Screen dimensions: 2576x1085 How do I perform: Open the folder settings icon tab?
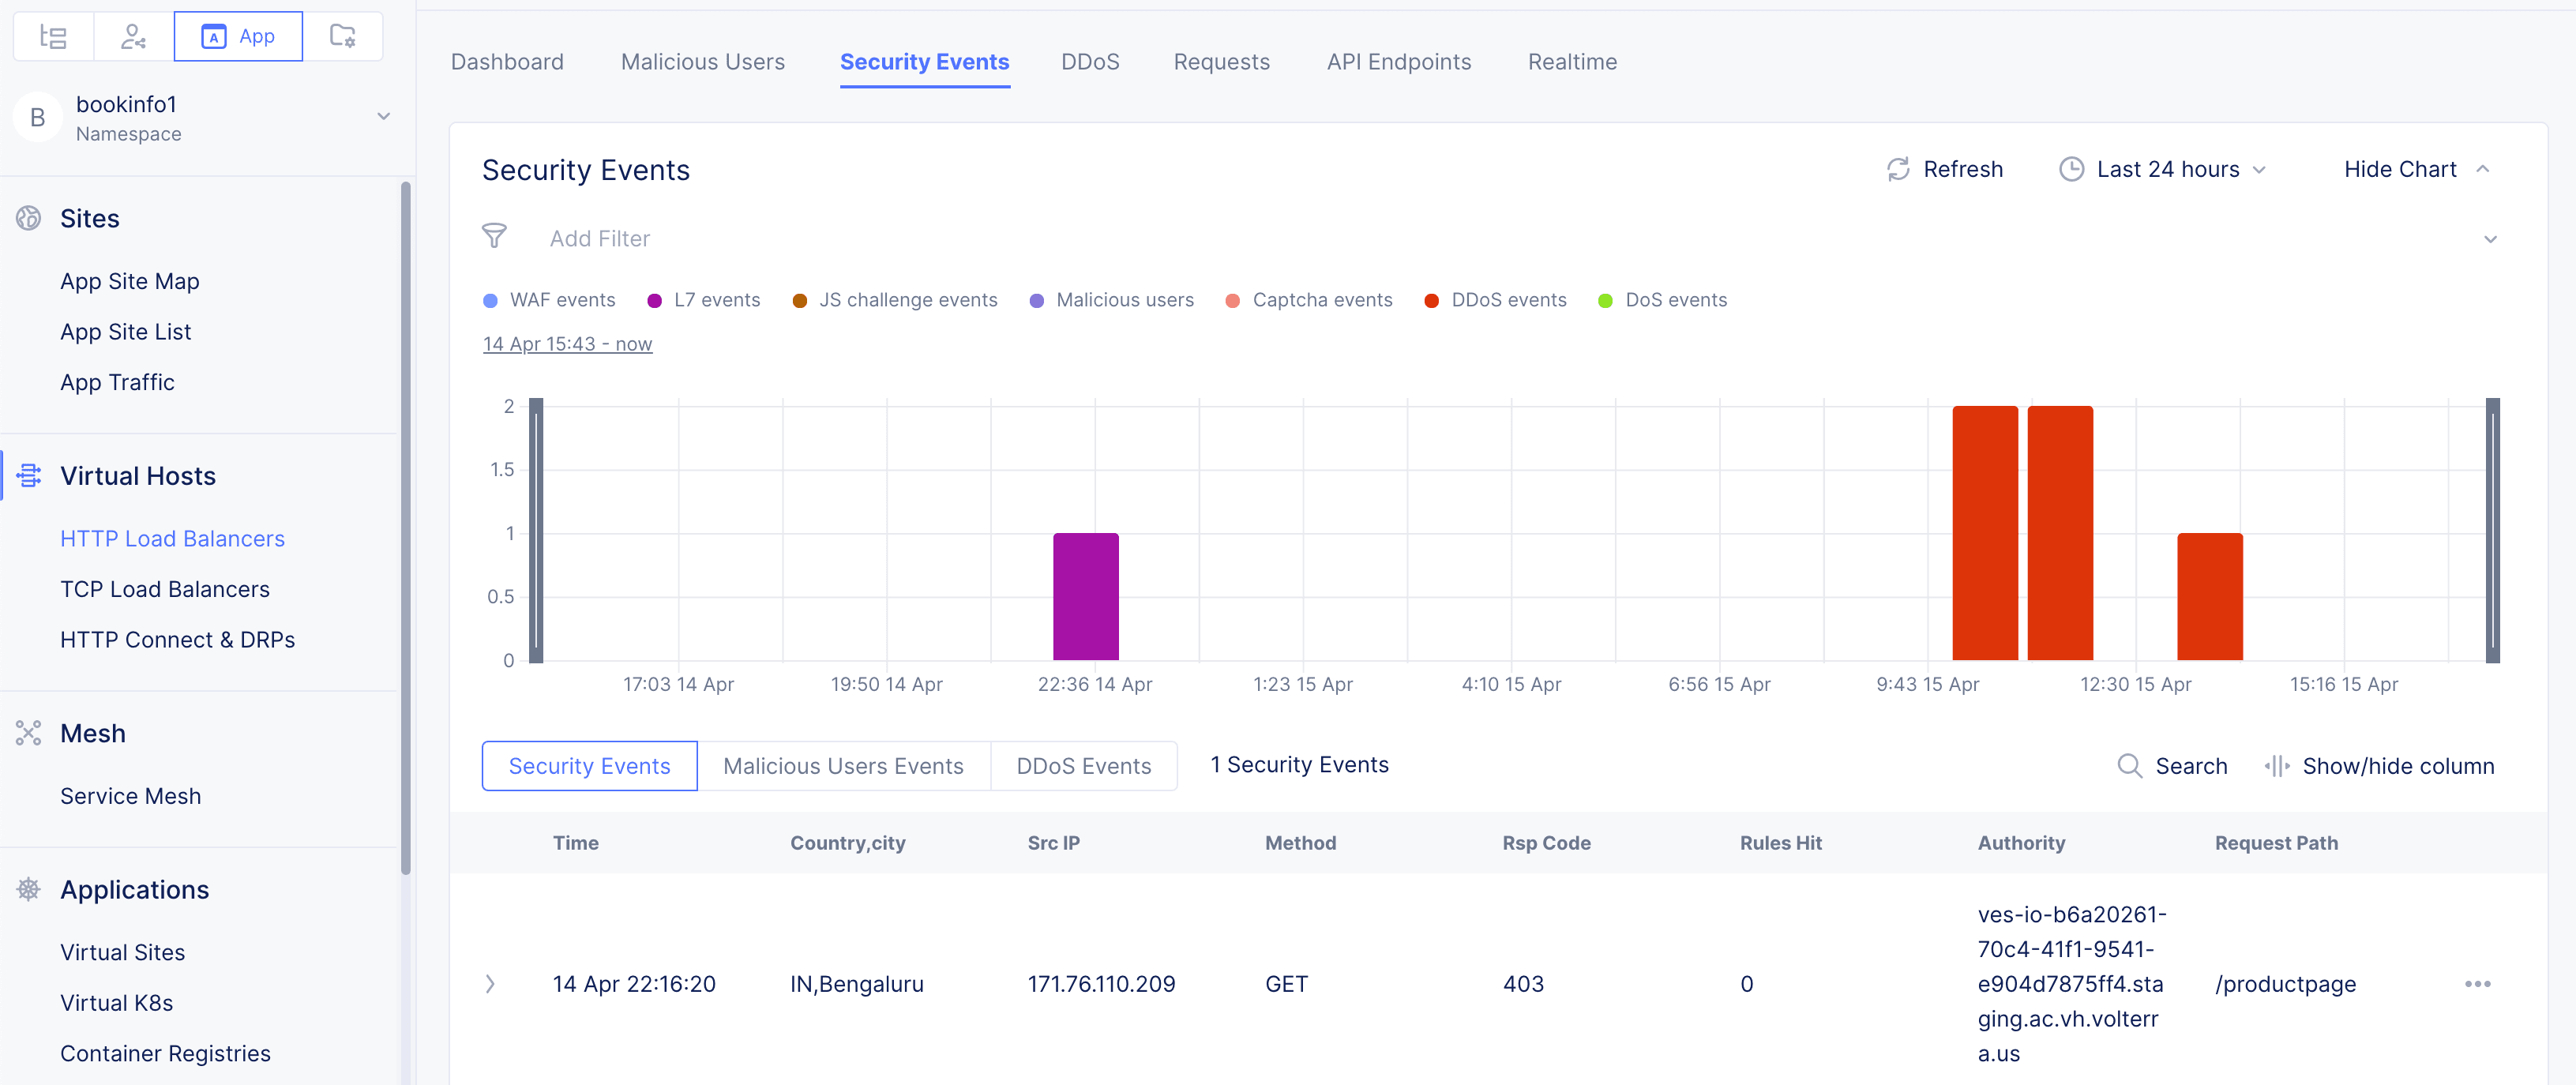(343, 37)
